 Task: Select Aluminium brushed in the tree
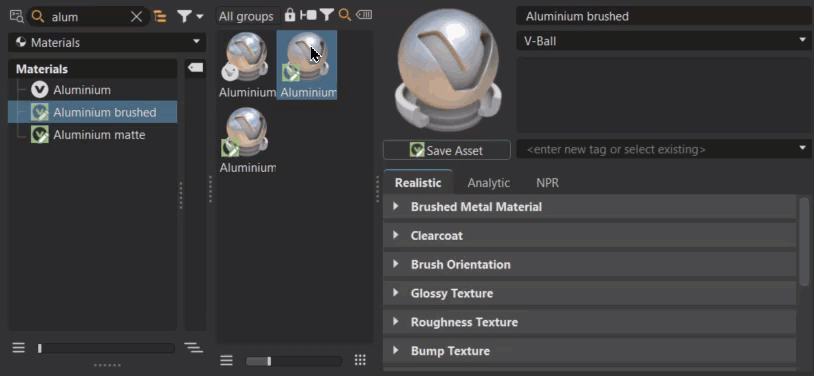[x=92, y=112]
